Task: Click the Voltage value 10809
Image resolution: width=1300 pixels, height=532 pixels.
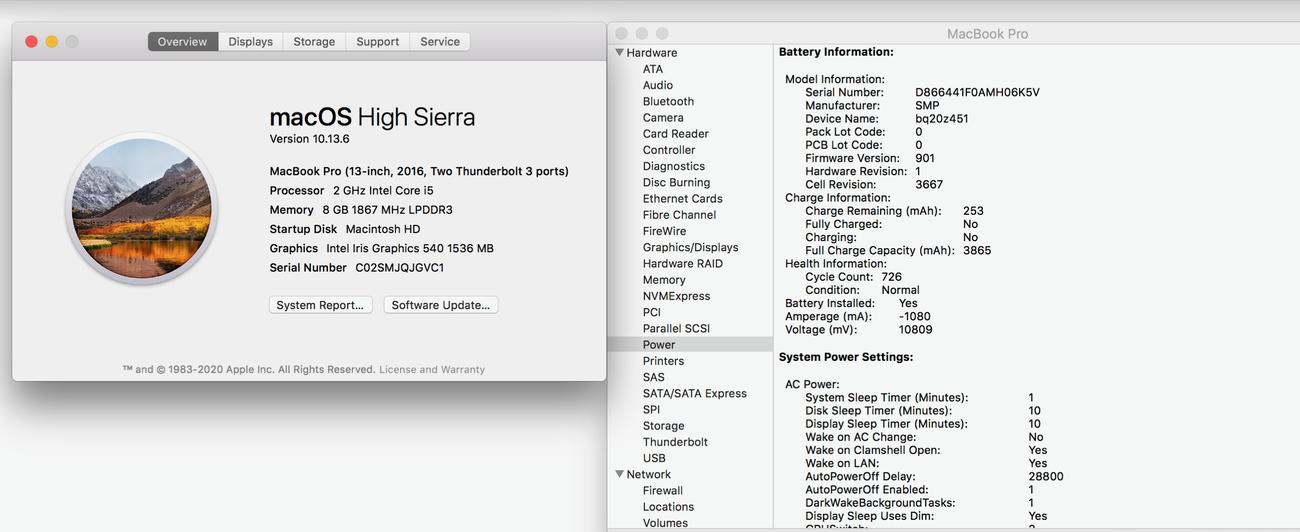Action: pos(916,330)
